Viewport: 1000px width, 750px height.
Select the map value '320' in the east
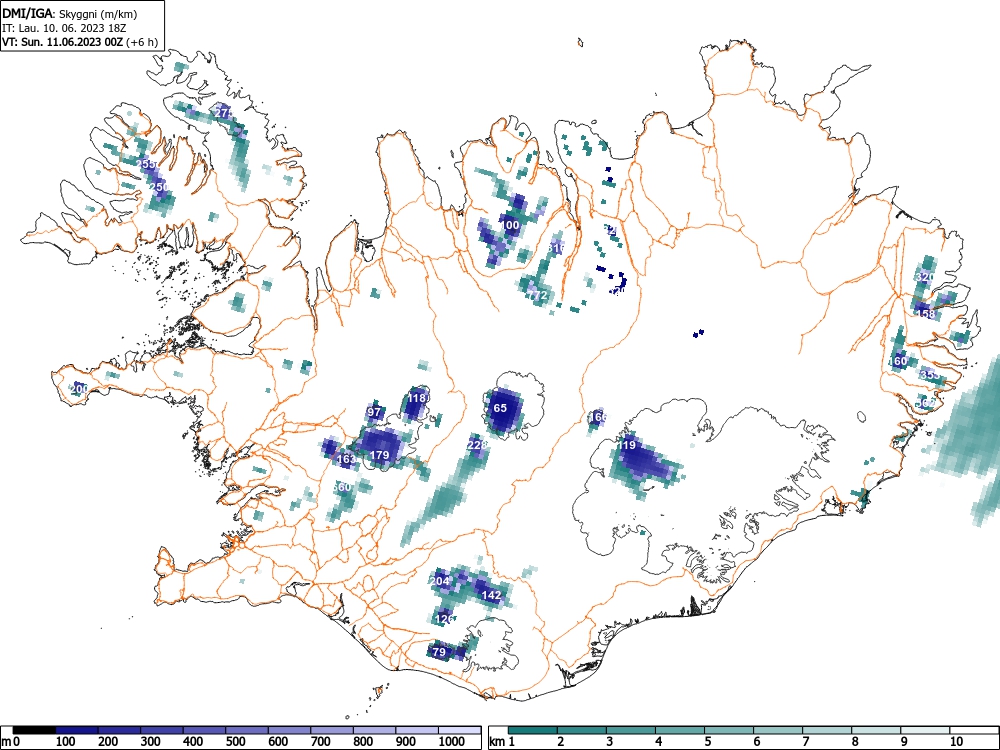924,277
